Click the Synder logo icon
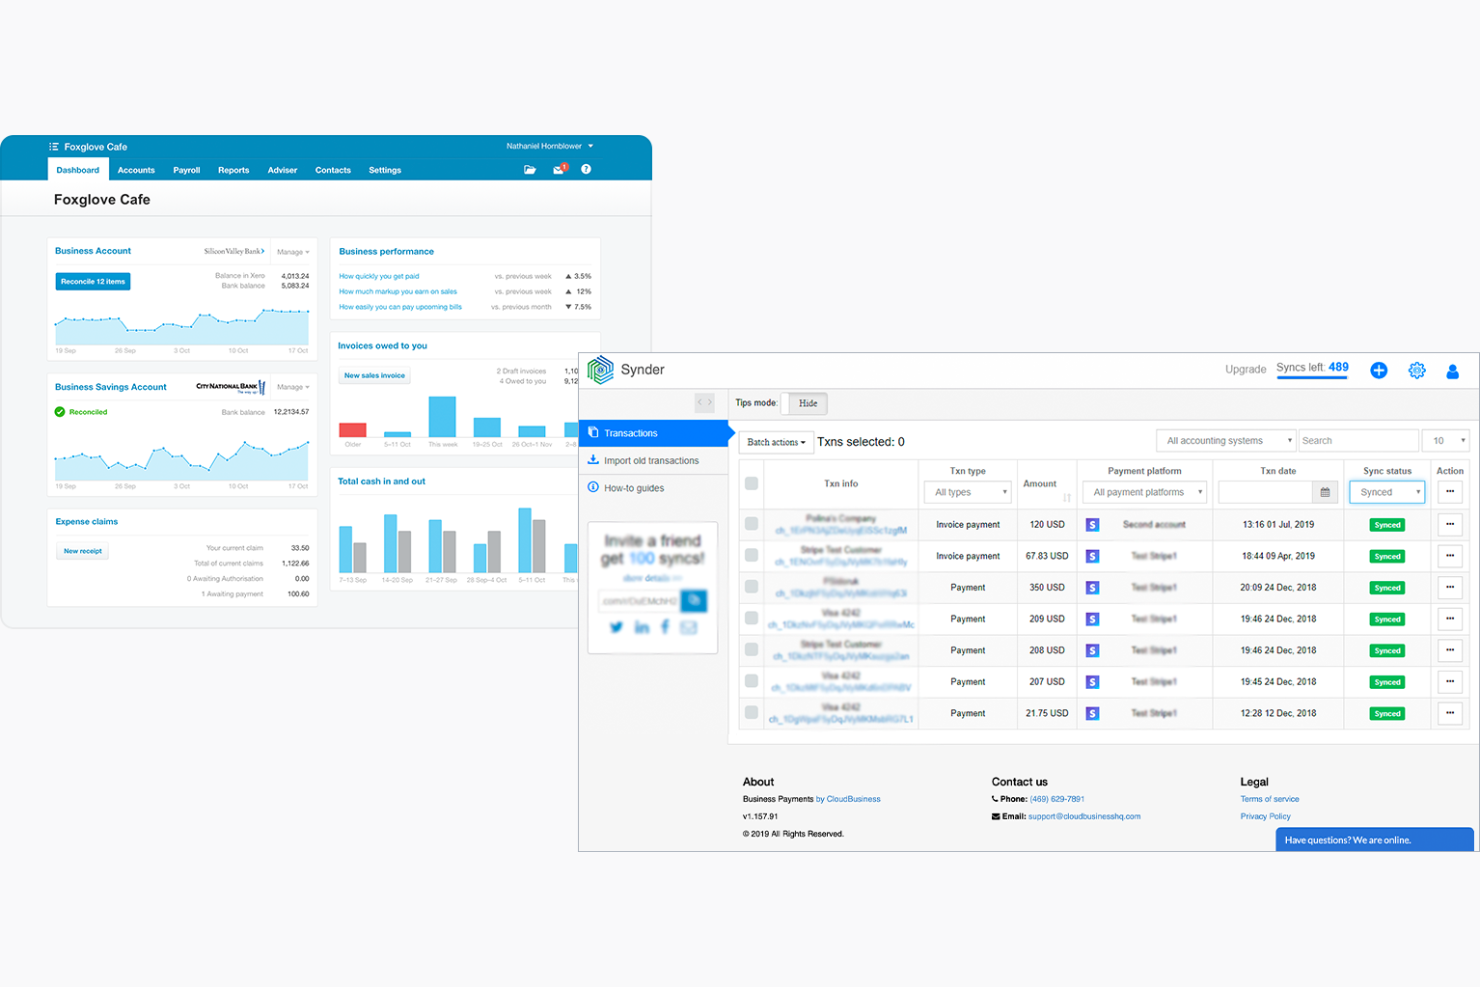Screen dimensions: 1480x987 [600, 370]
